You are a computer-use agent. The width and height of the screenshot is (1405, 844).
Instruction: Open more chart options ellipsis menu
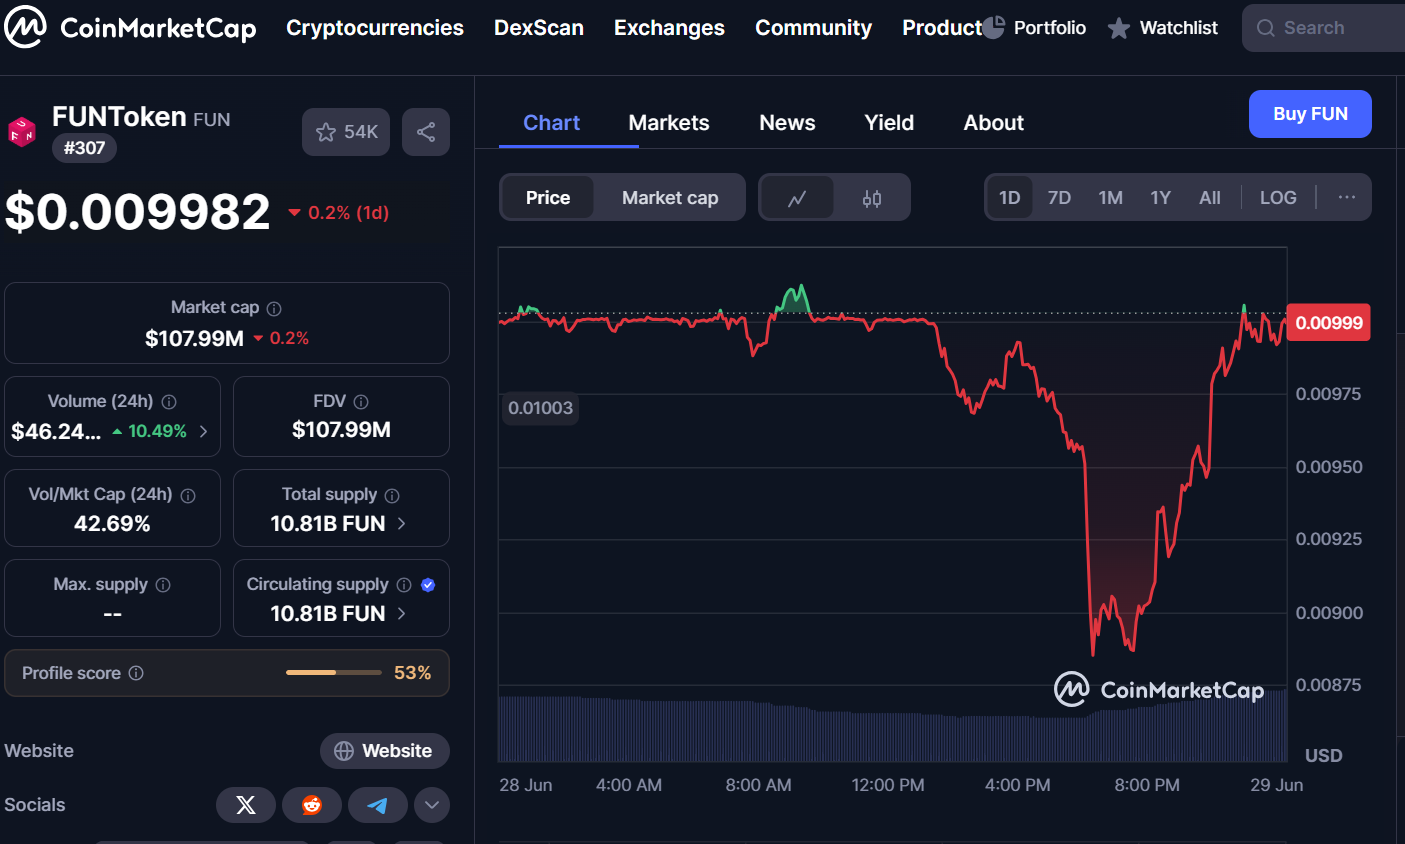1347,198
